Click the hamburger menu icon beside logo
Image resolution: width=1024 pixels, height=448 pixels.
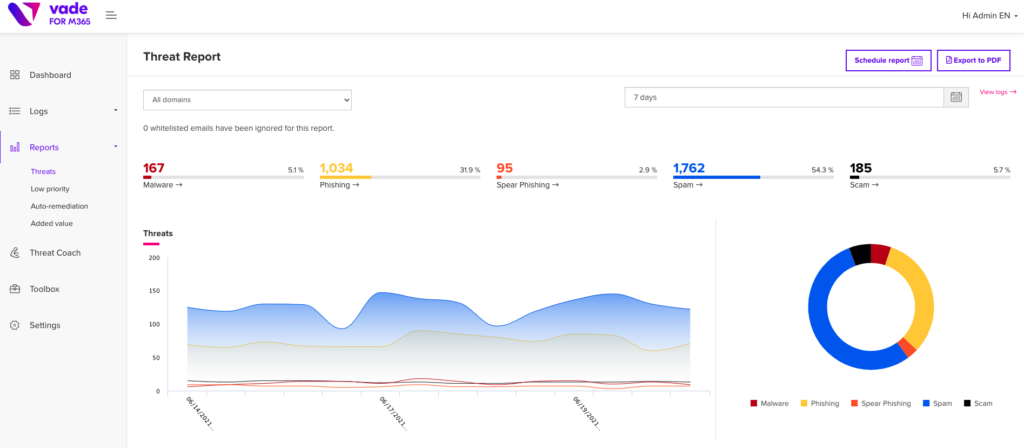pyautogui.click(x=111, y=15)
